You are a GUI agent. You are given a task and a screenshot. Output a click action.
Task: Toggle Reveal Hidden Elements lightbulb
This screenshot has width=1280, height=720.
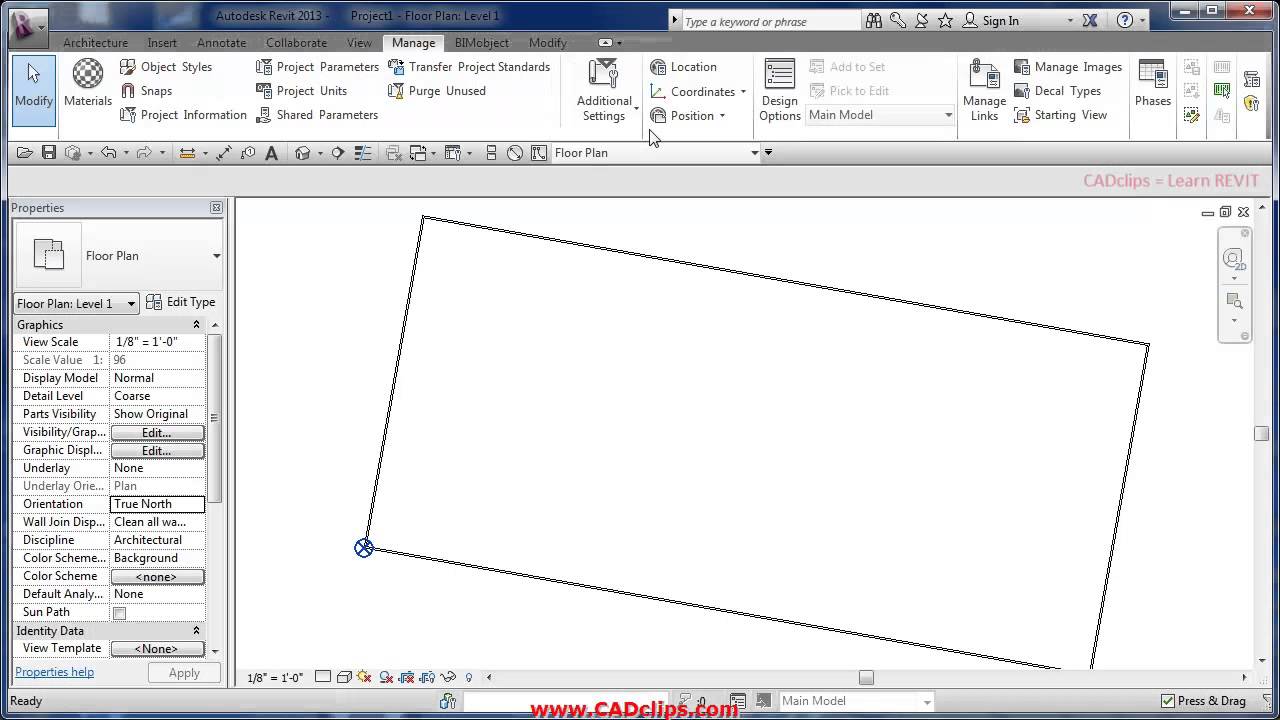(469, 677)
